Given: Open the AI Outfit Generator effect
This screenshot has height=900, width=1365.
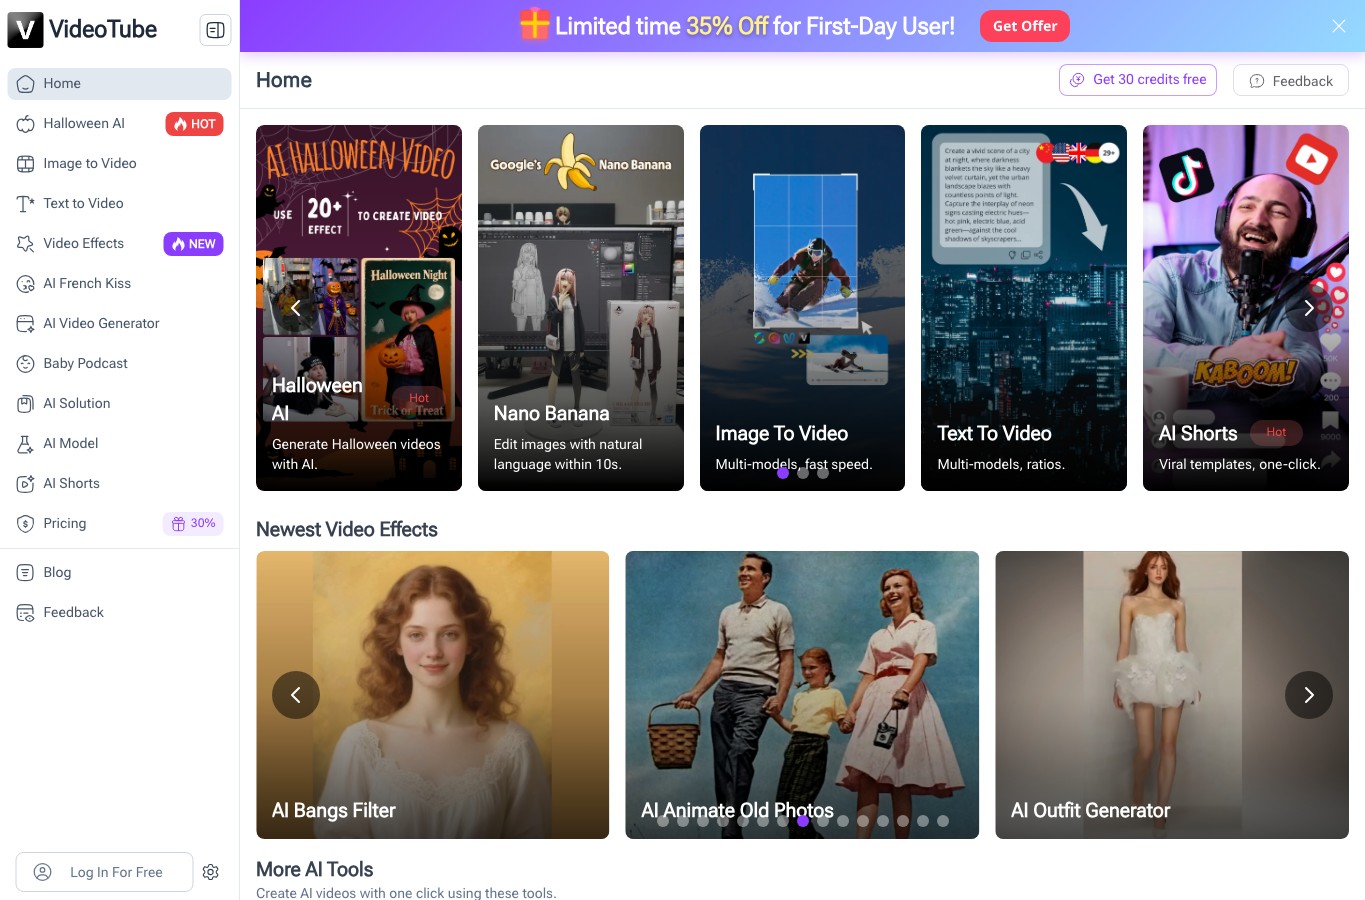Looking at the screenshot, I should (1172, 695).
